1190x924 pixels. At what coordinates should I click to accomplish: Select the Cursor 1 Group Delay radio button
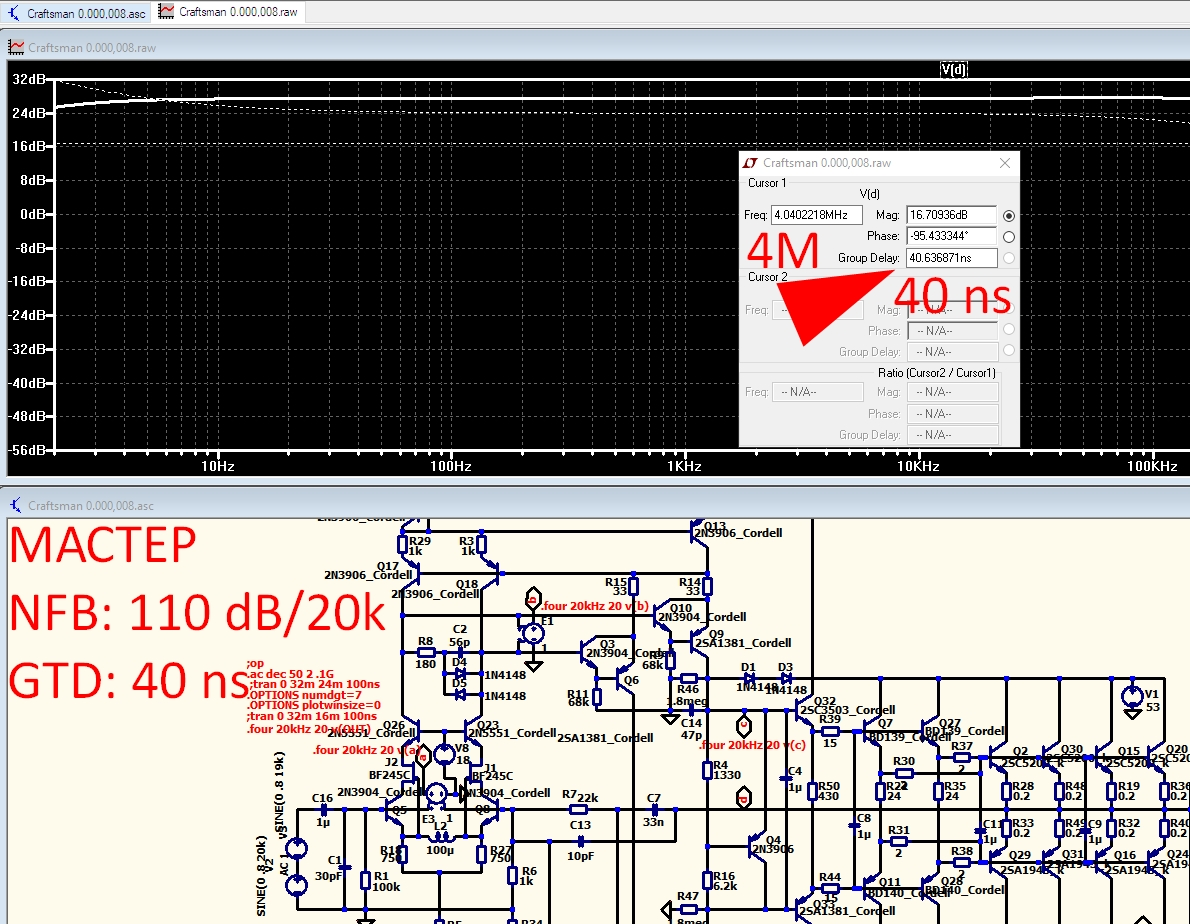(x=1009, y=258)
